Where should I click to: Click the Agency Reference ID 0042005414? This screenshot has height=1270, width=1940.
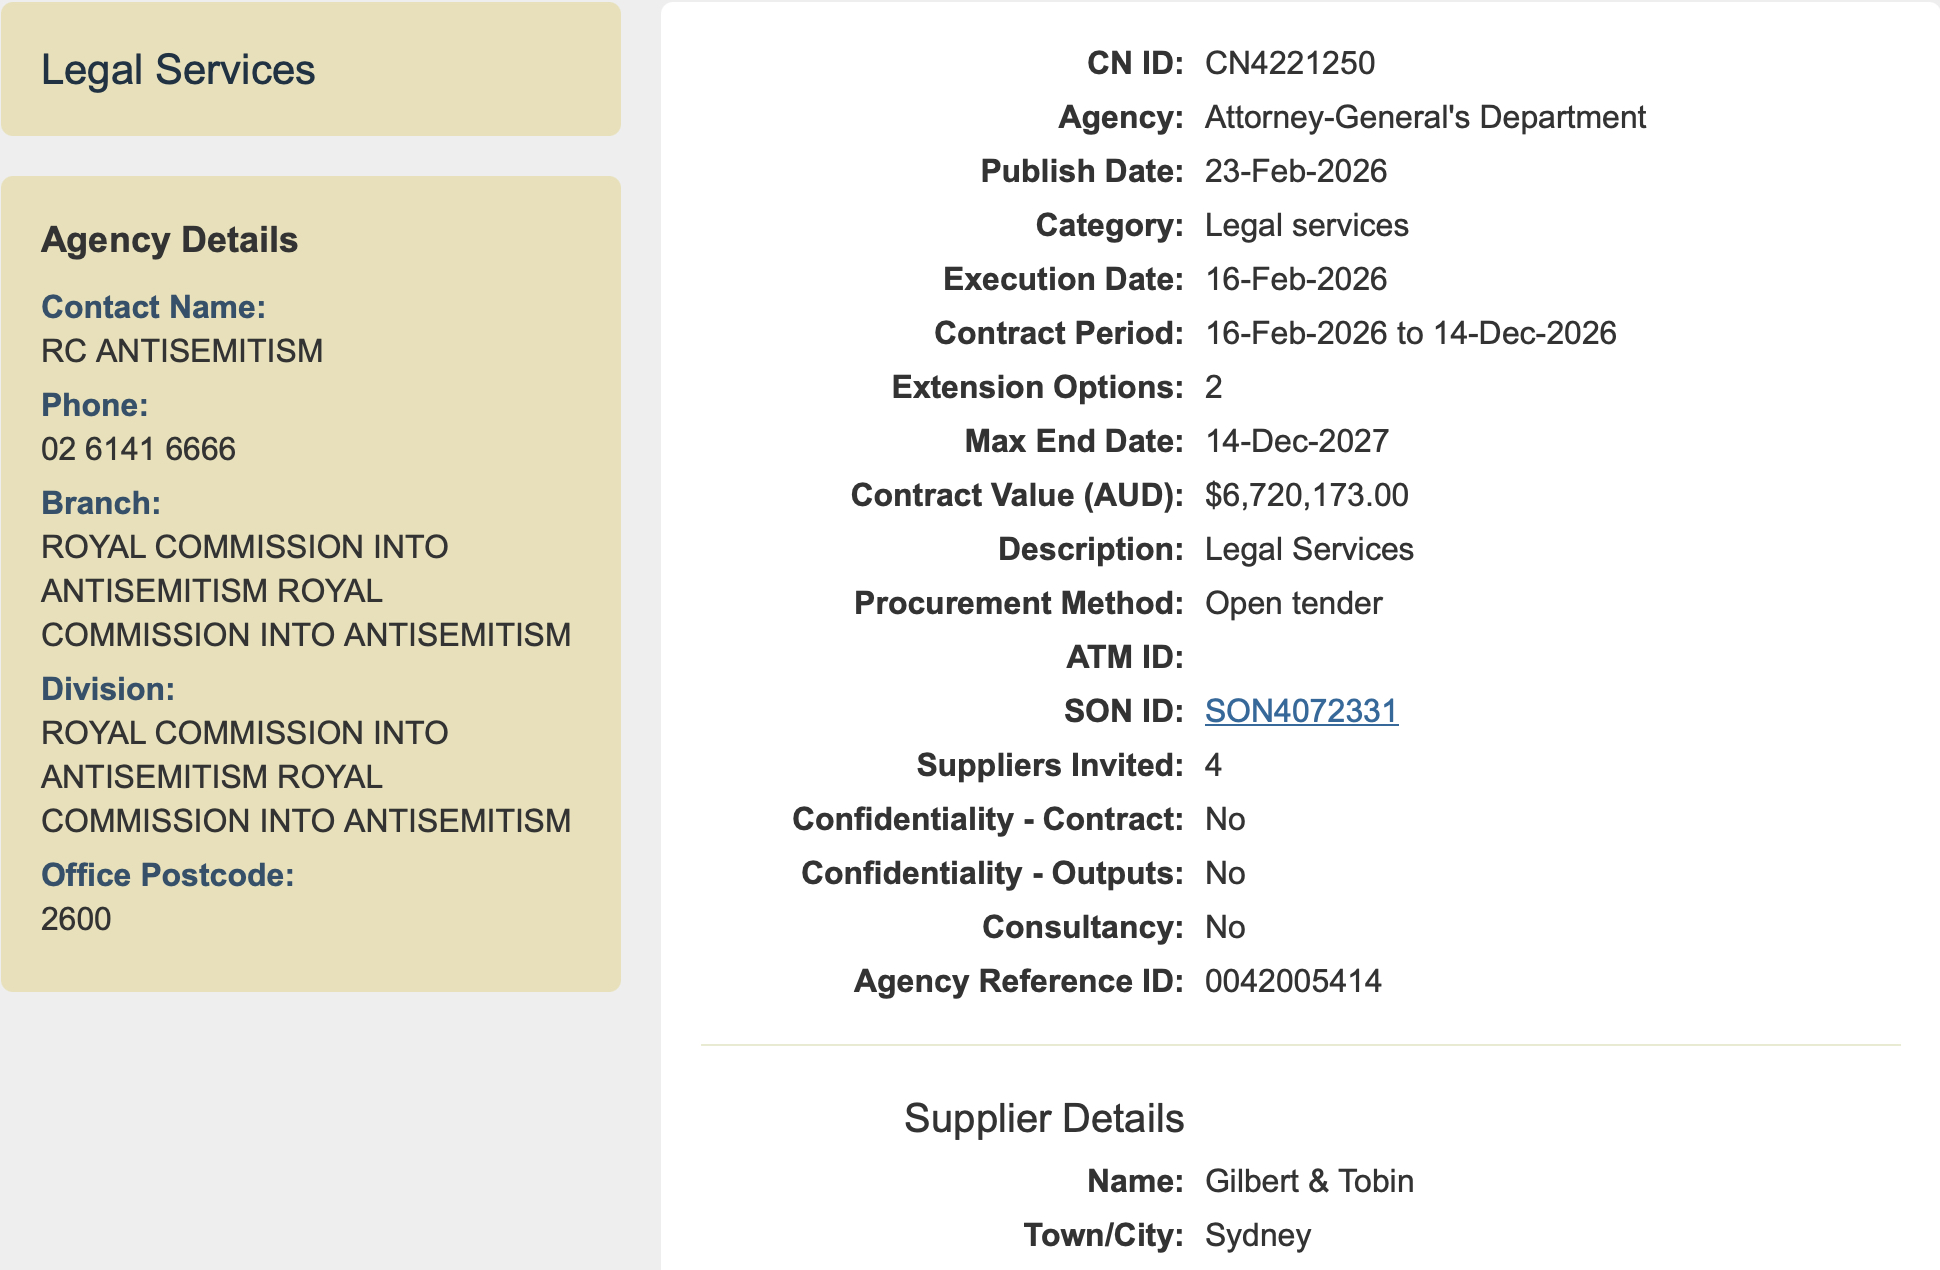pyautogui.click(x=1293, y=981)
